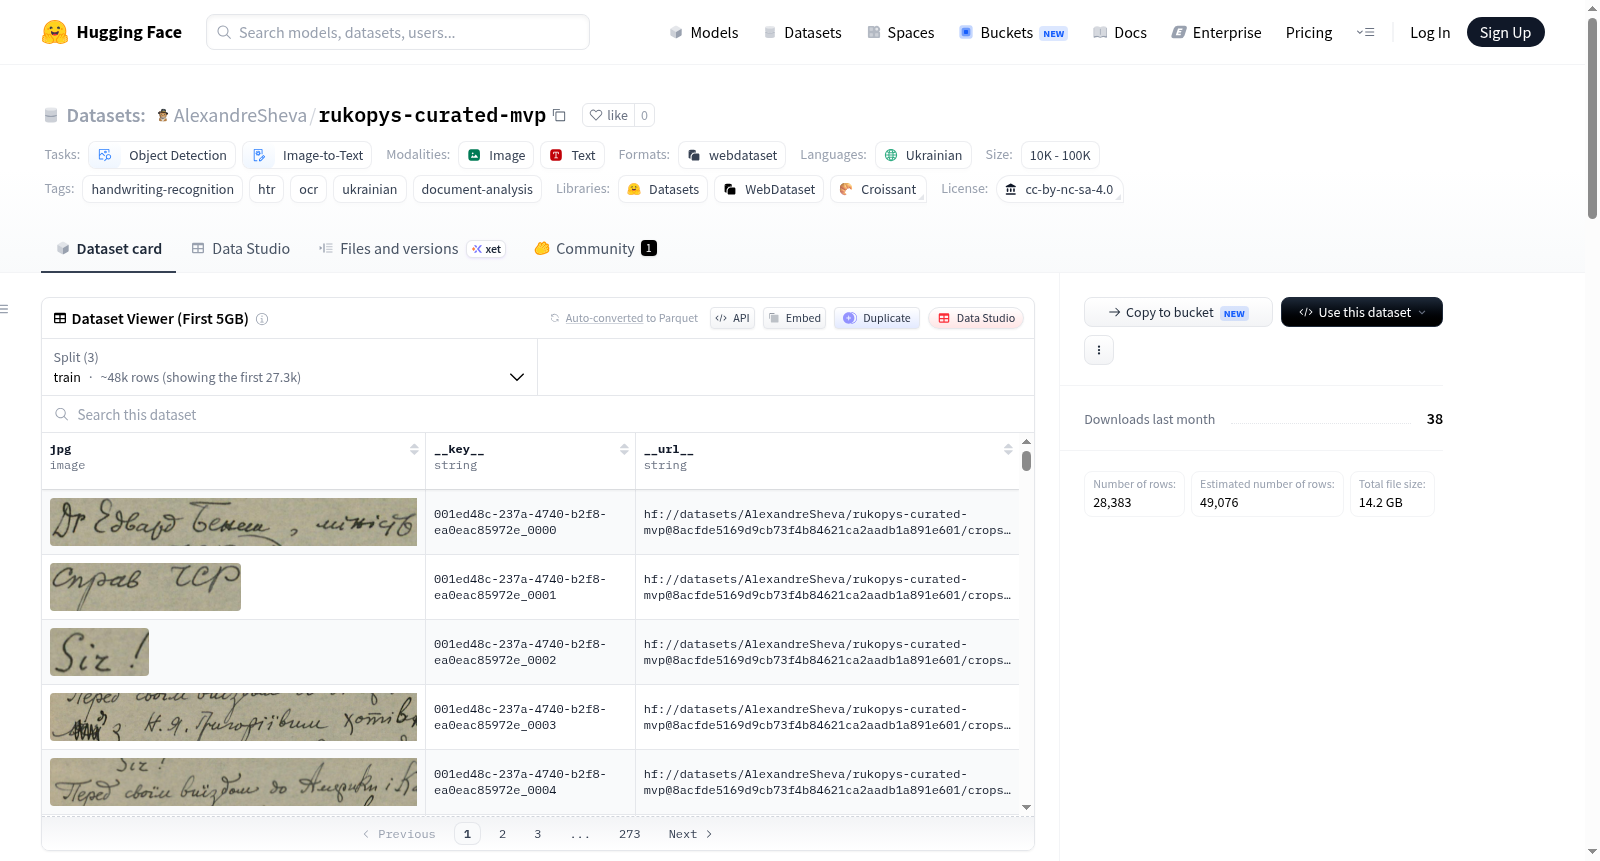Viewport: 1600px width, 861px height.
Task: Open thumbnail for row ending _0002
Action: pos(99,652)
